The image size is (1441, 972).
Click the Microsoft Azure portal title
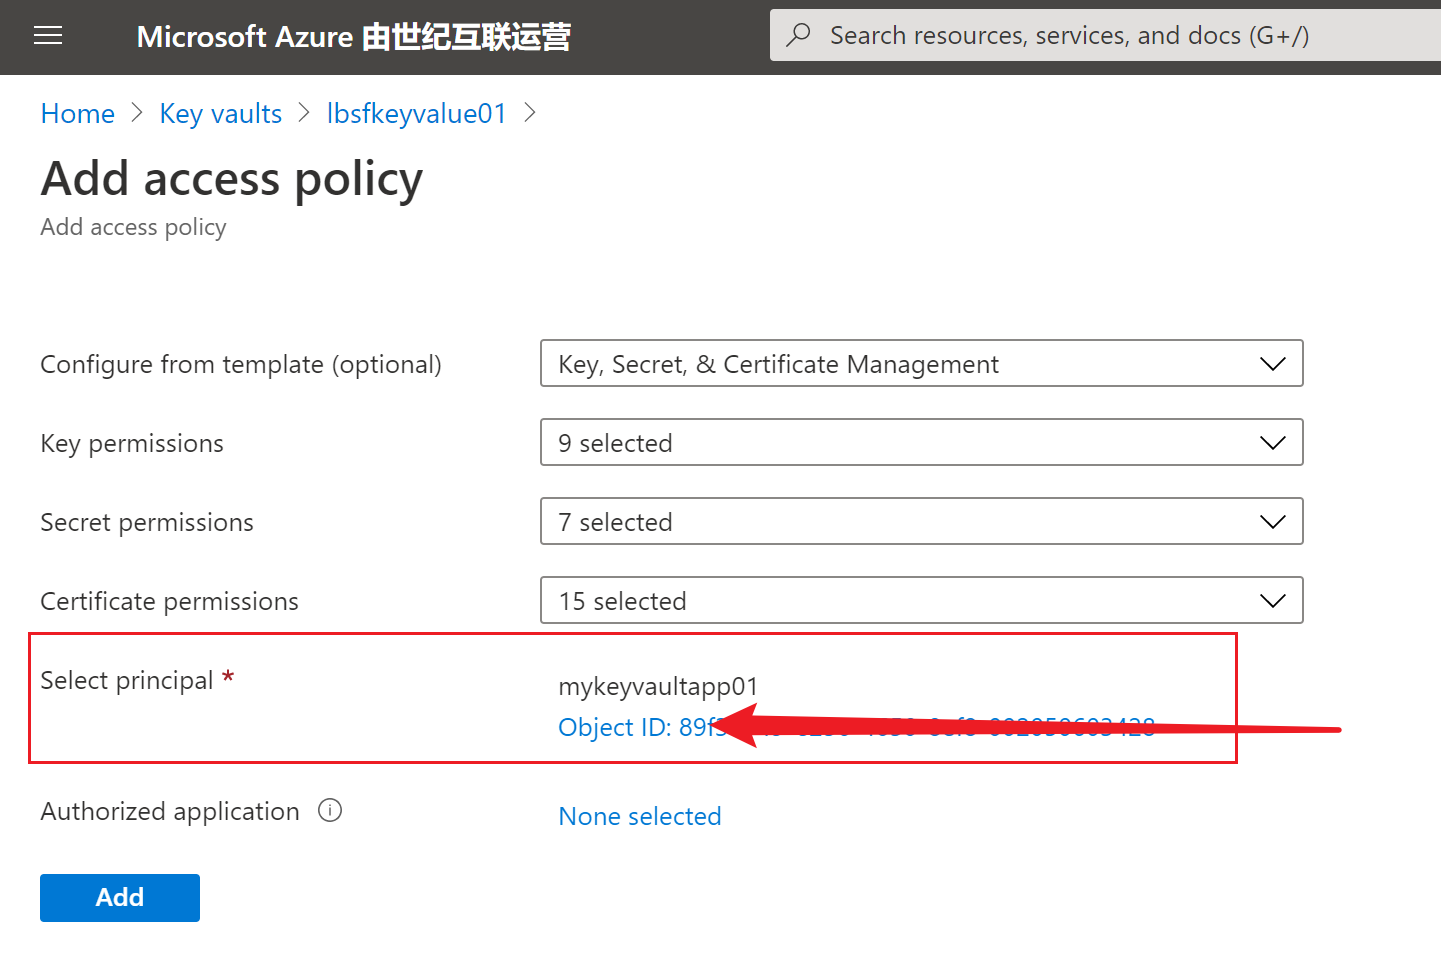coord(353,37)
